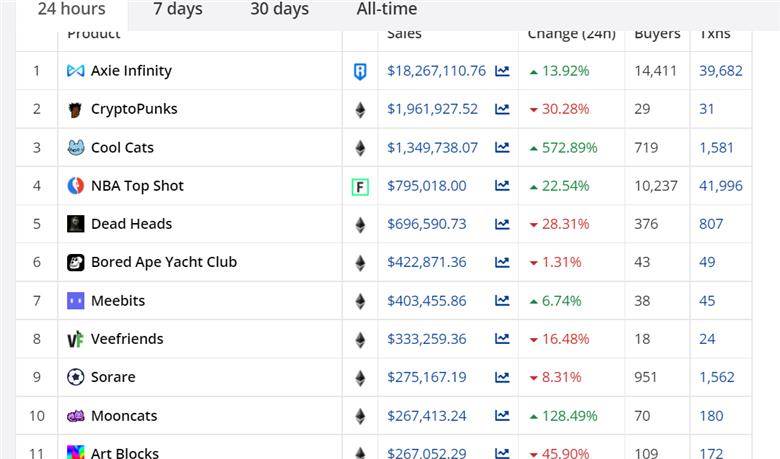Click the $696,590.73 sales figure
Image resolution: width=780 pixels, height=459 pixels.
[427, 224]
